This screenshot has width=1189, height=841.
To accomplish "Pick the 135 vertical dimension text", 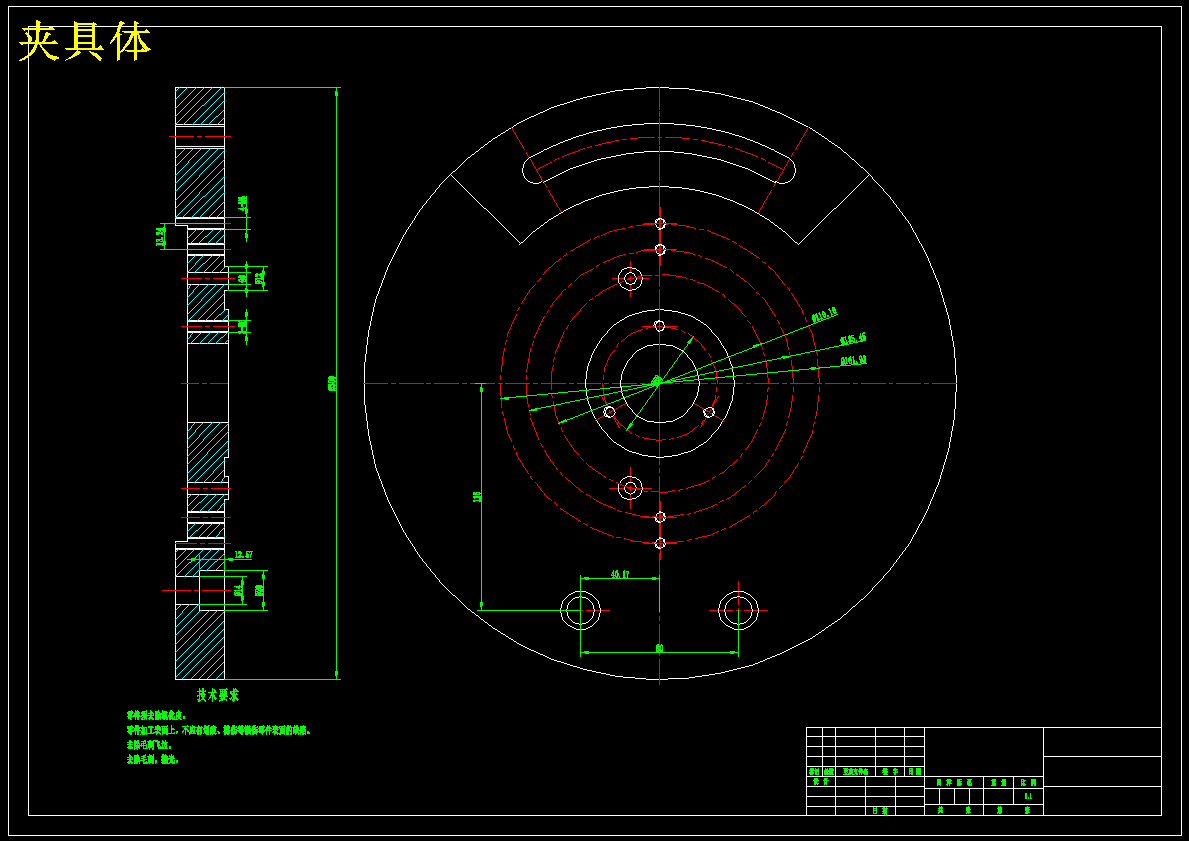I will [x=478, y=497].
